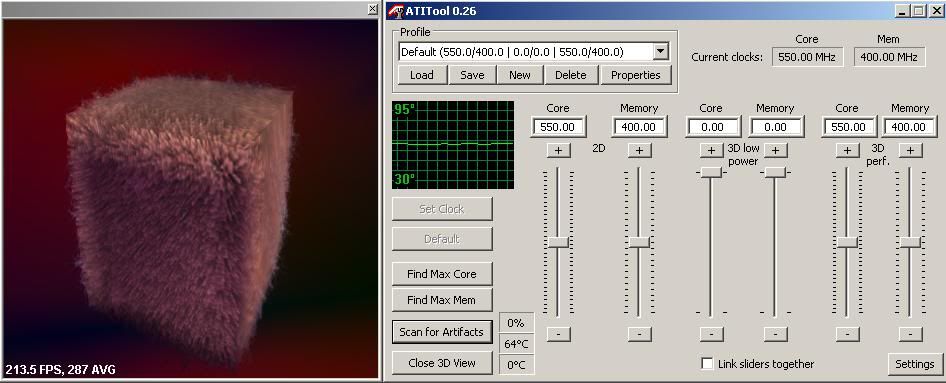Load the selected profile
Screen dimensions: 946x383
pos(422,75)
